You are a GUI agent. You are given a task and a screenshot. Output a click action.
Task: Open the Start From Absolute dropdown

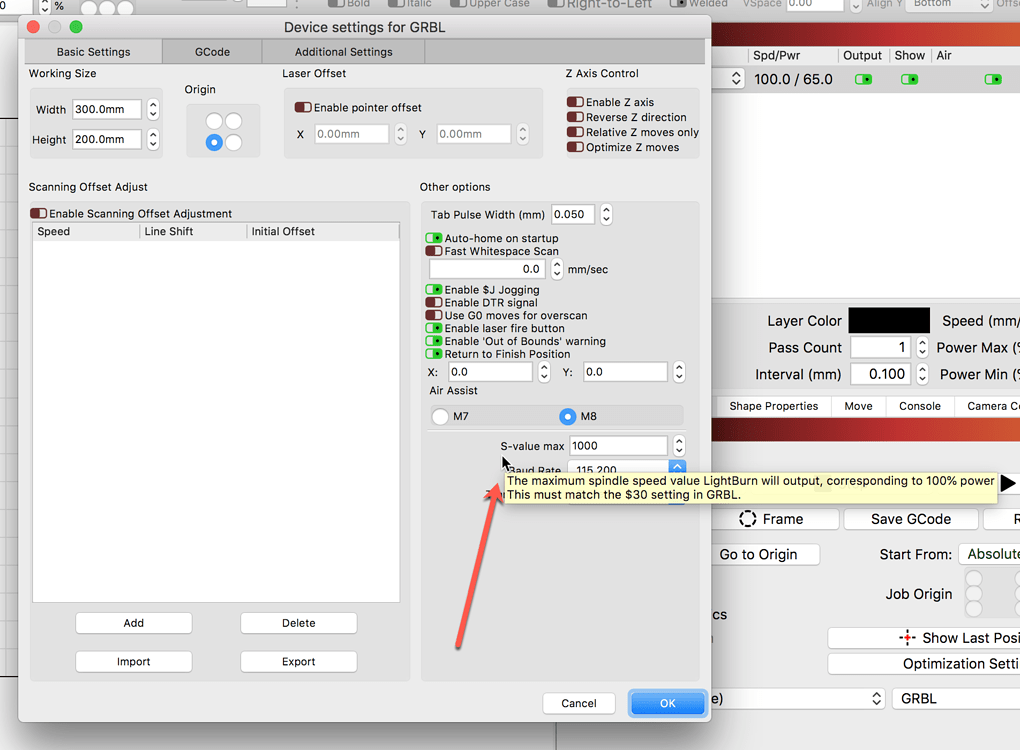(x=998, y=554)
